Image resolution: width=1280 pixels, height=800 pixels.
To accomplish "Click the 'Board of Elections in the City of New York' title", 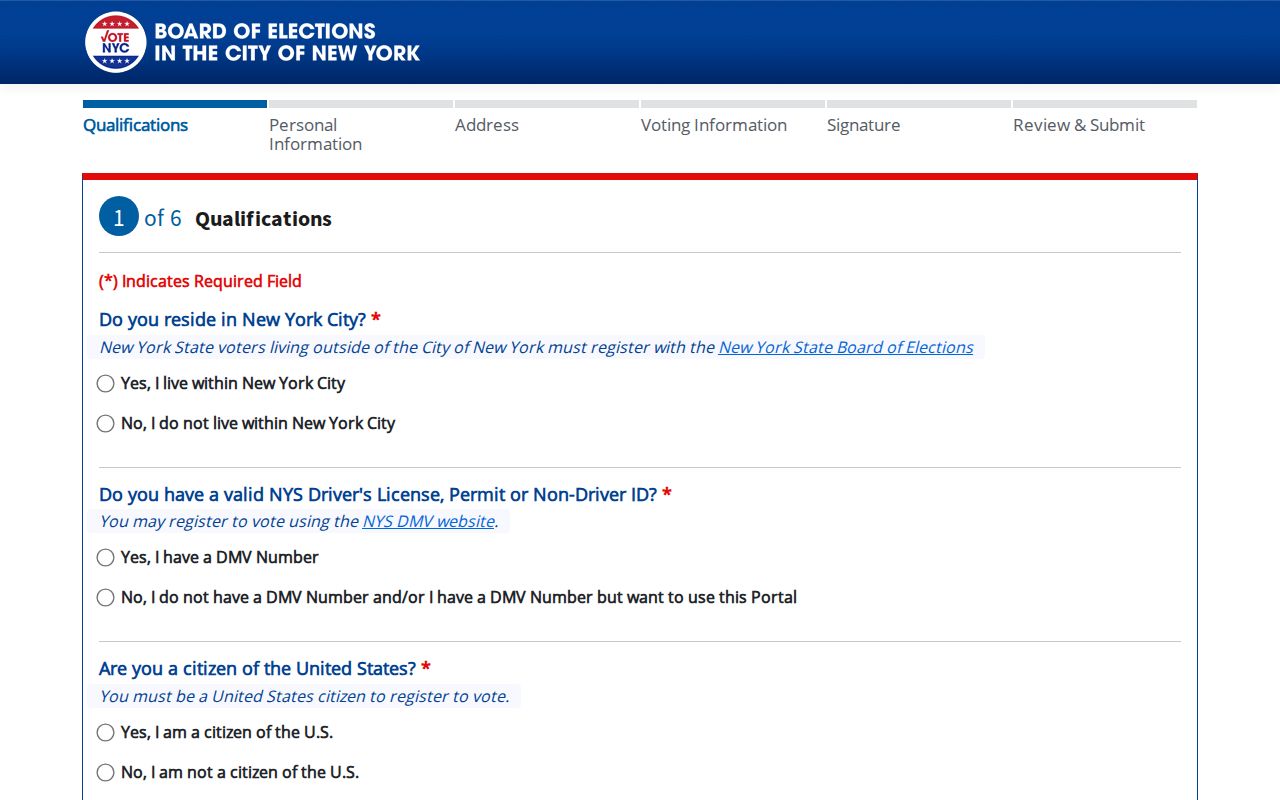I will (x=287, y=42).
